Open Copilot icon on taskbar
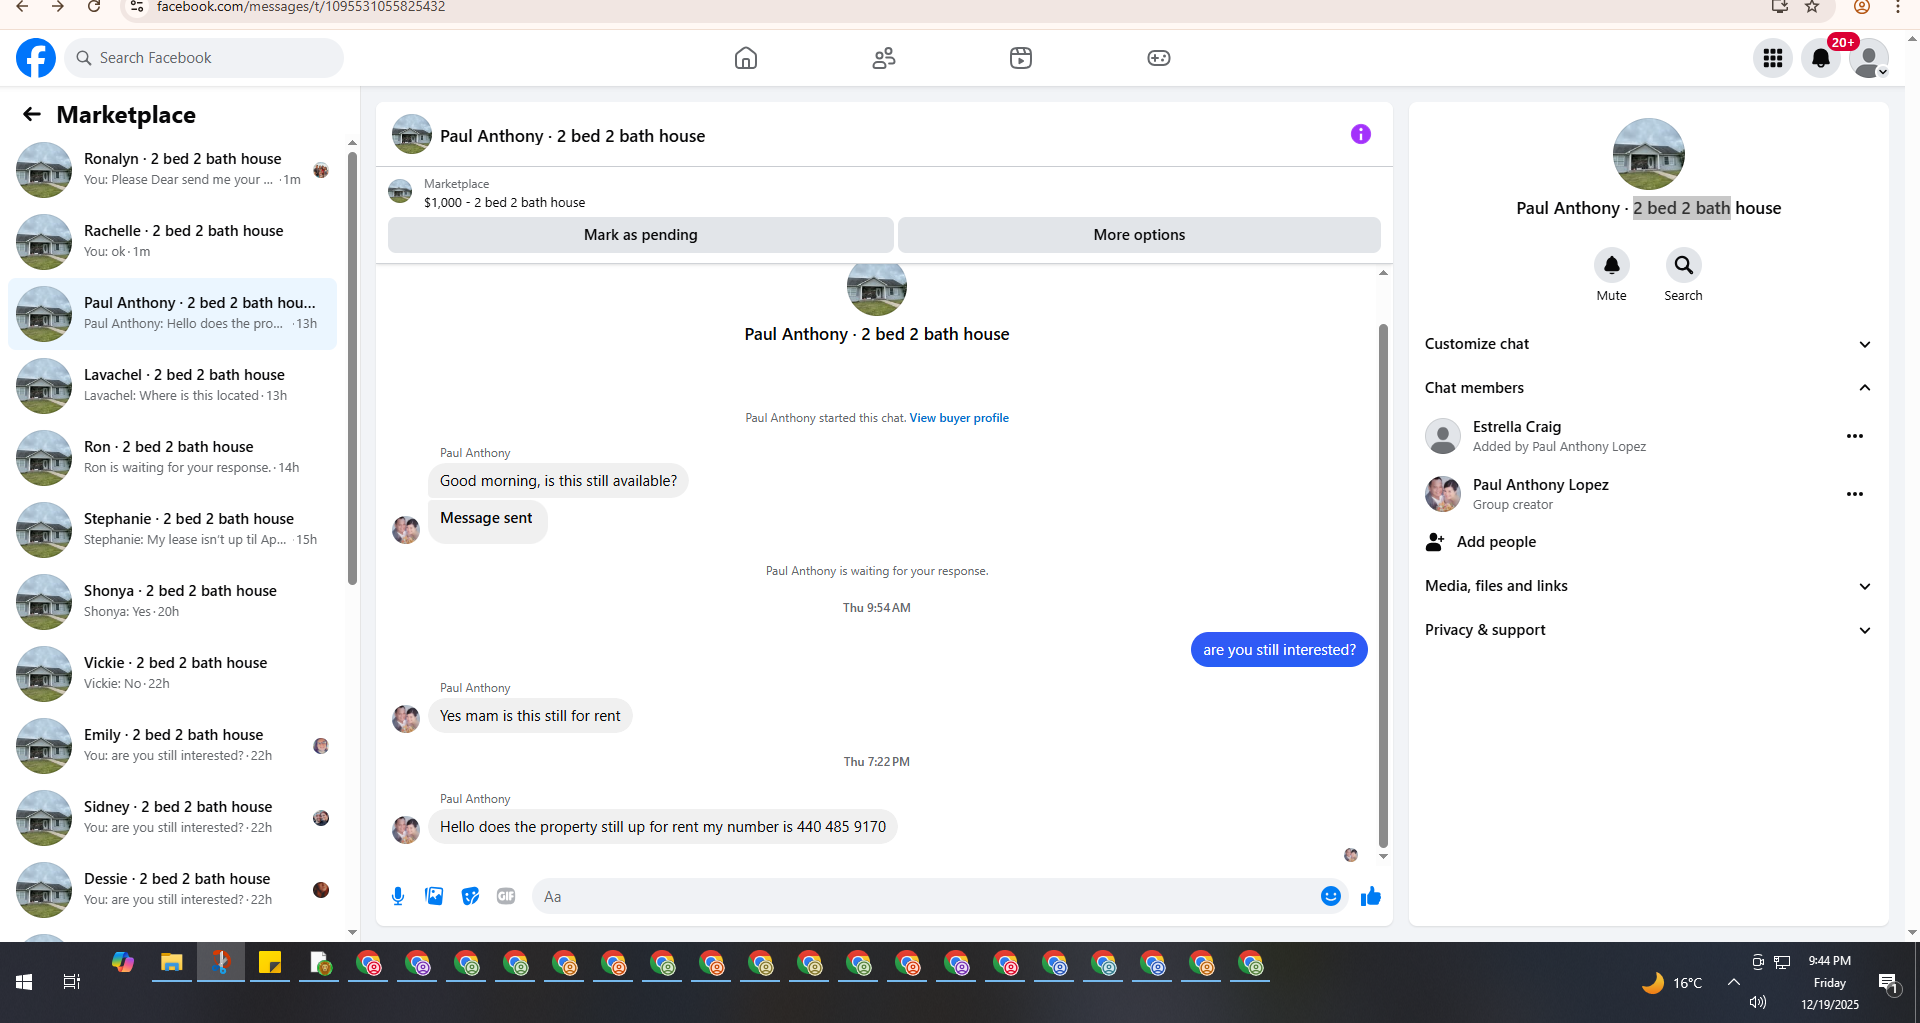1920x1023 pixels. (123, 963)
